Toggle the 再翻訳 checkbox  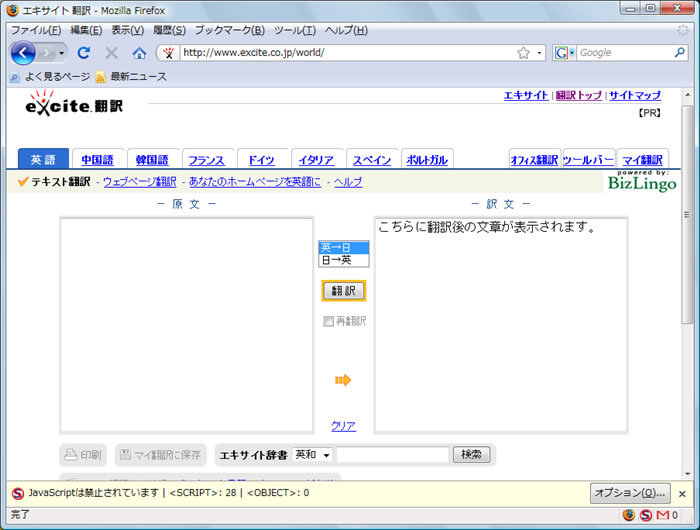(x=329, y=321)
